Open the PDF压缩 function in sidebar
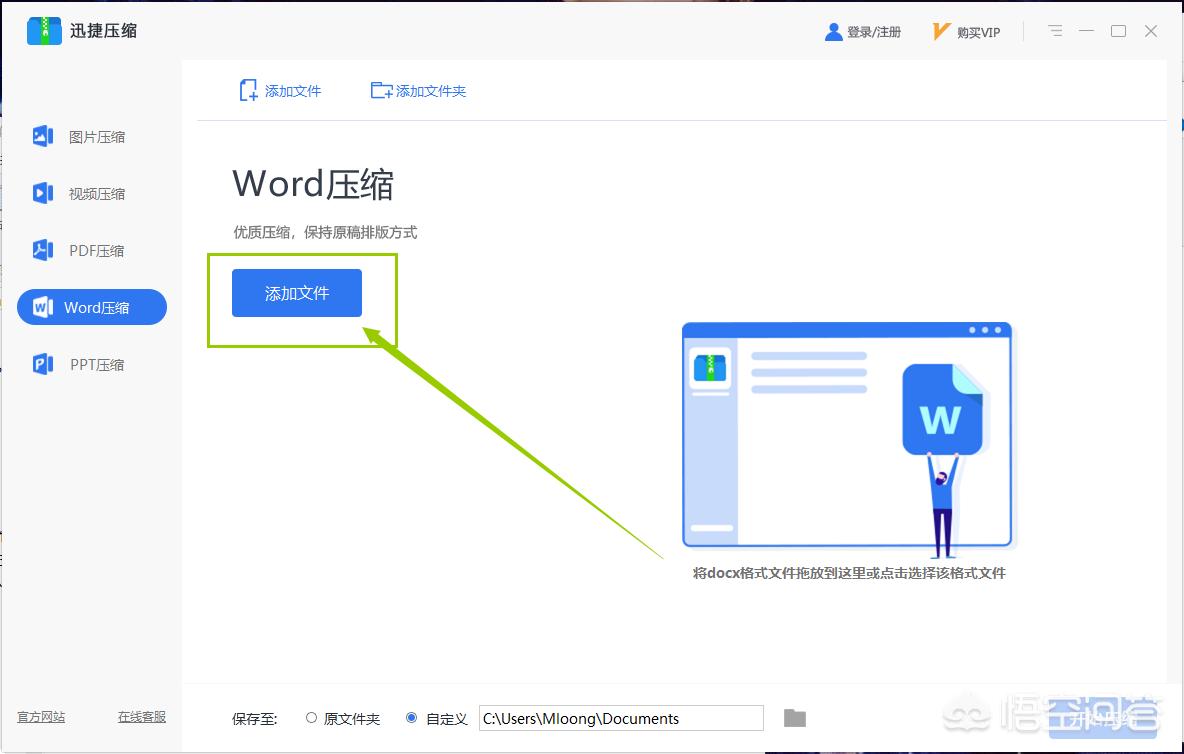The image size is (1184, 754). click(42, 250)
